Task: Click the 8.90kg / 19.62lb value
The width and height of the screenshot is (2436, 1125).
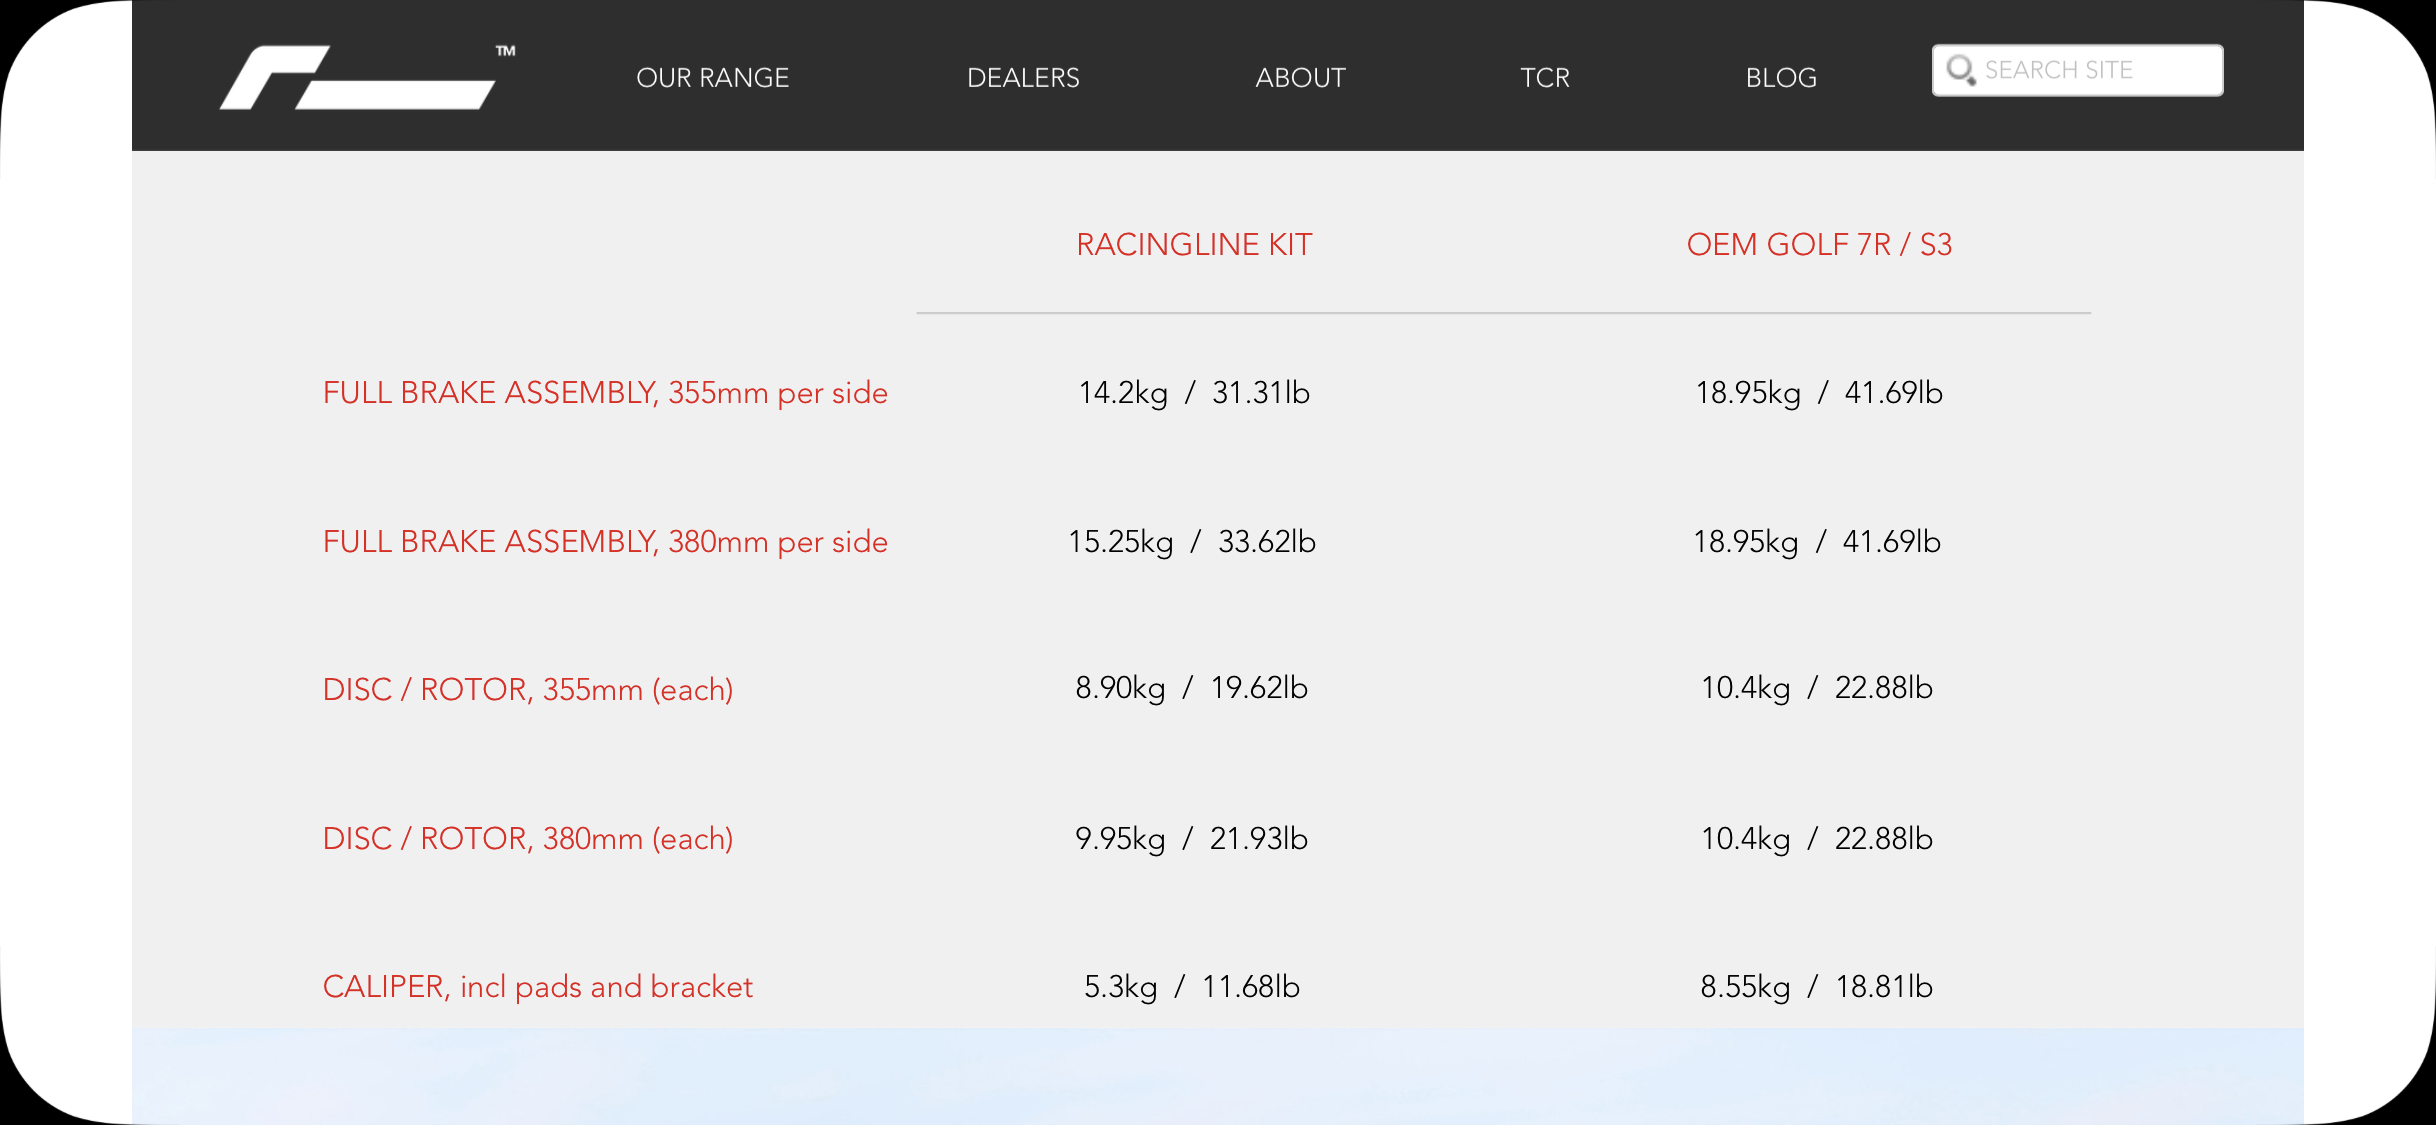Action: click(x=1191, y=688)
